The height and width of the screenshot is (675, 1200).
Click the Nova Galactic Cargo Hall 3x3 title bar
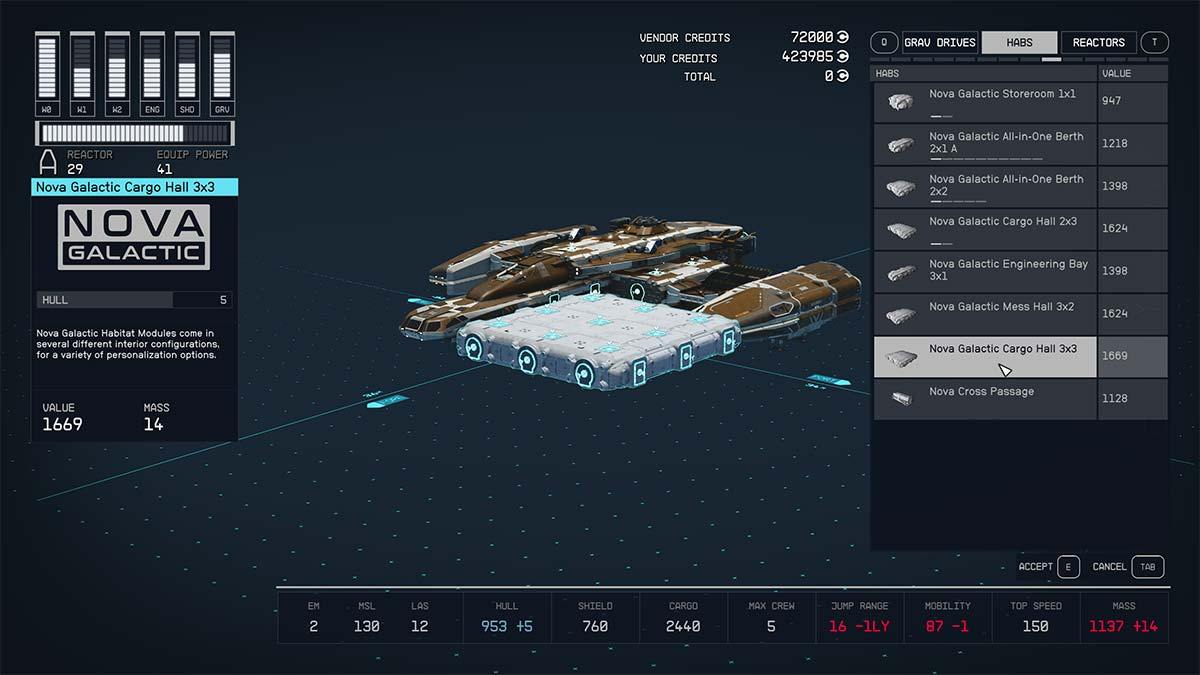pyautogui.click(x=135, y=187)
